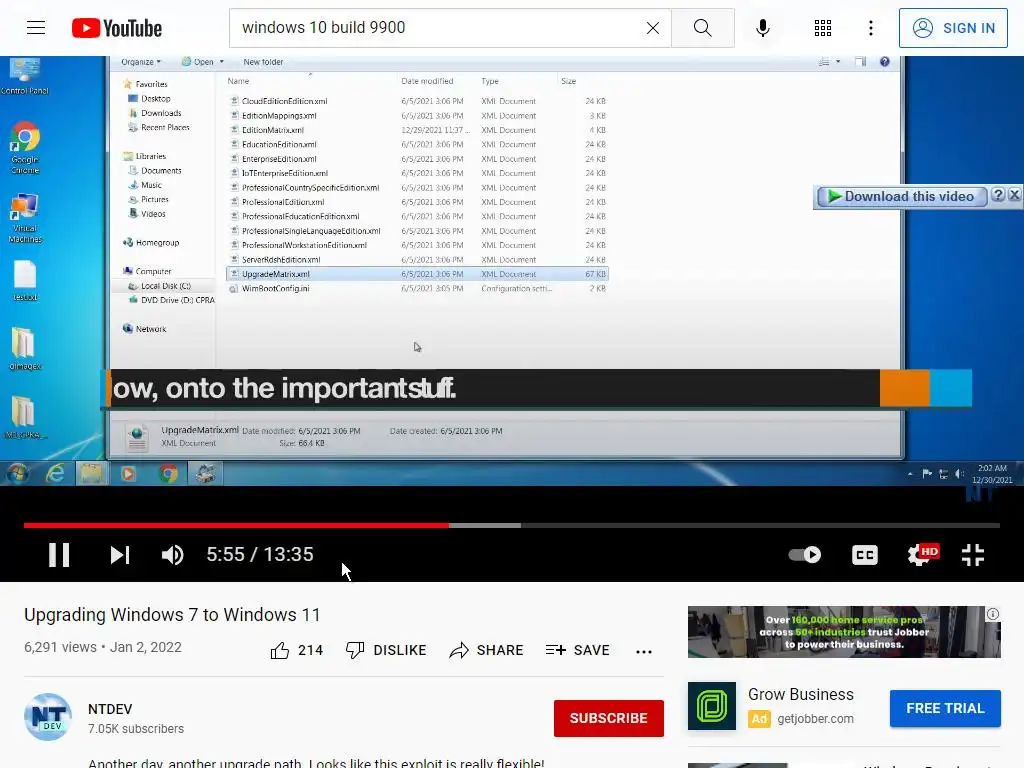Click SAVE to add to playlist

tap(578, 650)
